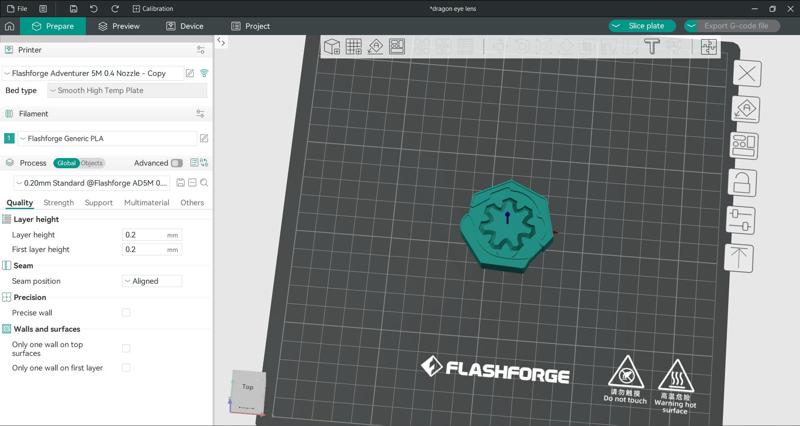Screen dimensions: 800x426
Task: Redo the last undone action
Action: point(115,9)
